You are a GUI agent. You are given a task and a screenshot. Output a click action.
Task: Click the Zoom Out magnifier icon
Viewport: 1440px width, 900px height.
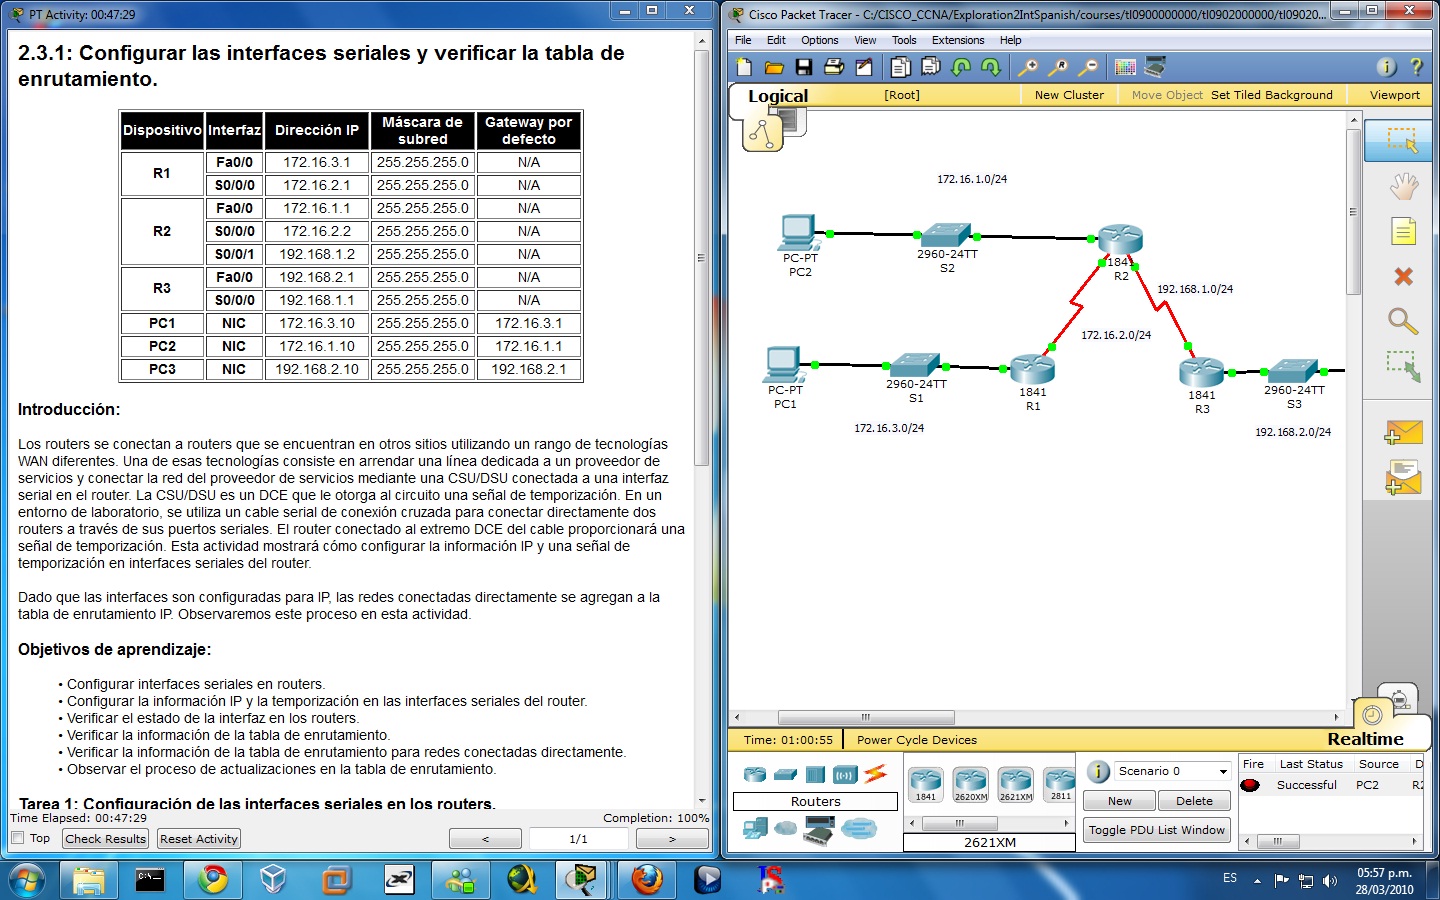[x=1088, y=67]
